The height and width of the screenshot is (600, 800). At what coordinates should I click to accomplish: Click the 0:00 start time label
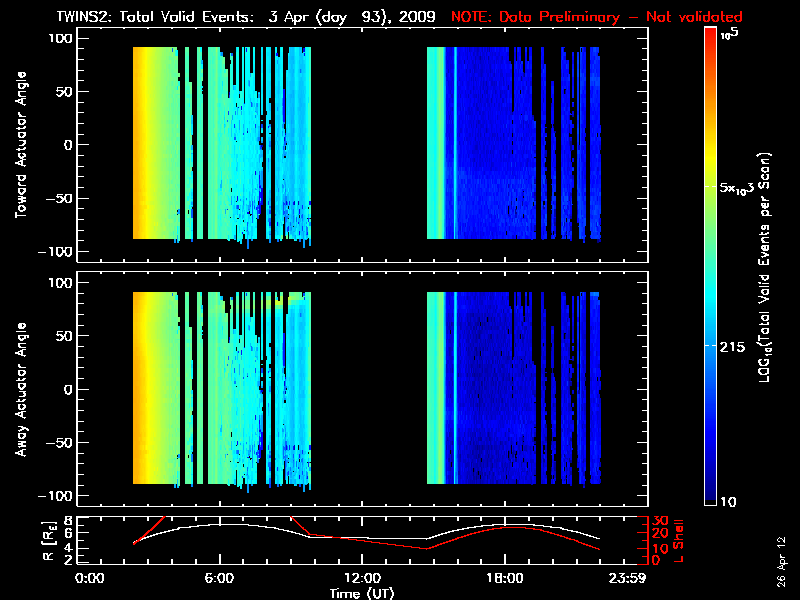[x=90, y=579]
